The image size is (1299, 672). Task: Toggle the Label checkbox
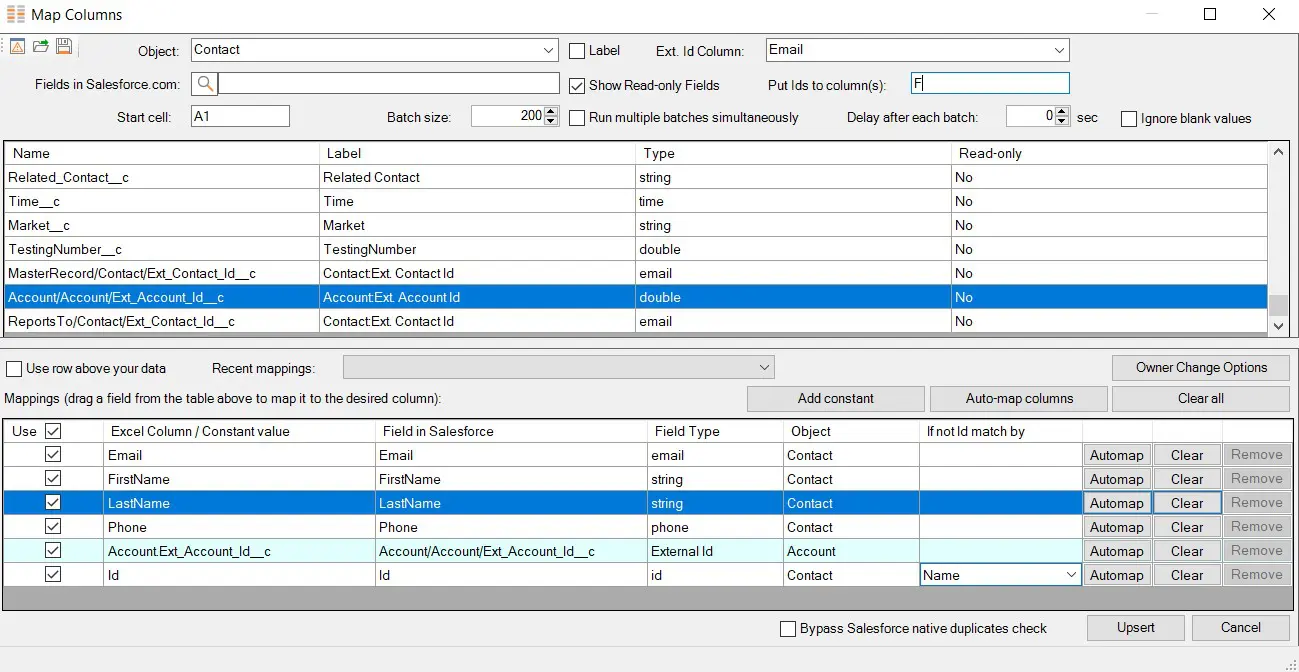(x=577, y=50)
